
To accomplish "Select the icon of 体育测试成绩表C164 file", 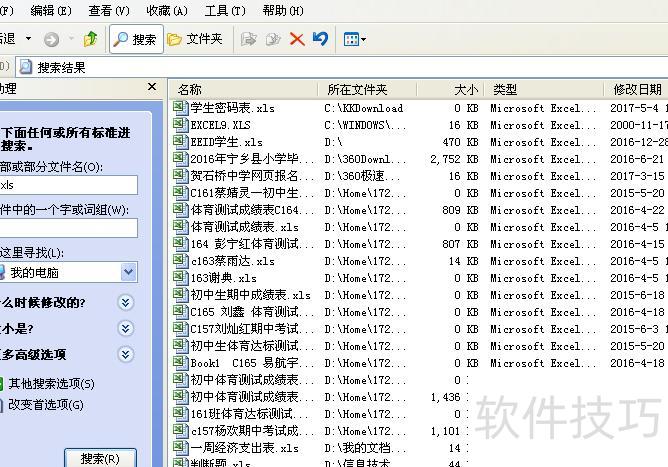I will pos(181,210).
